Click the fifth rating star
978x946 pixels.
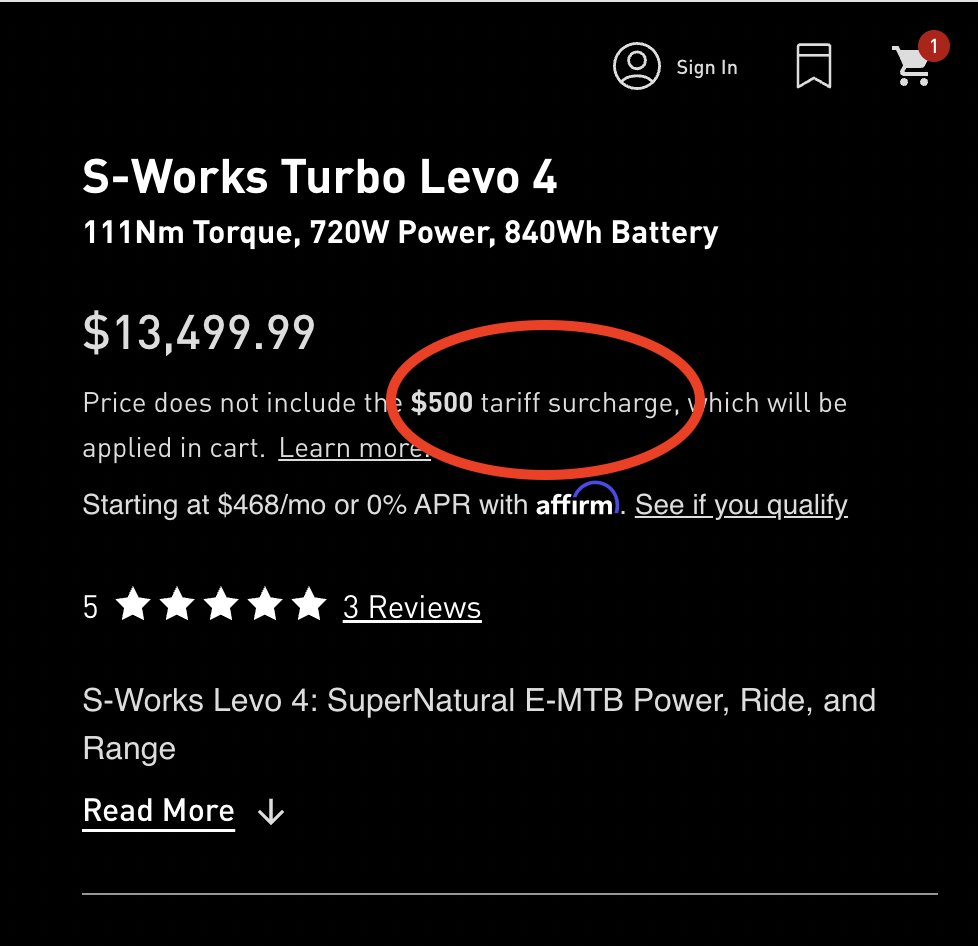tap(309, 604)
